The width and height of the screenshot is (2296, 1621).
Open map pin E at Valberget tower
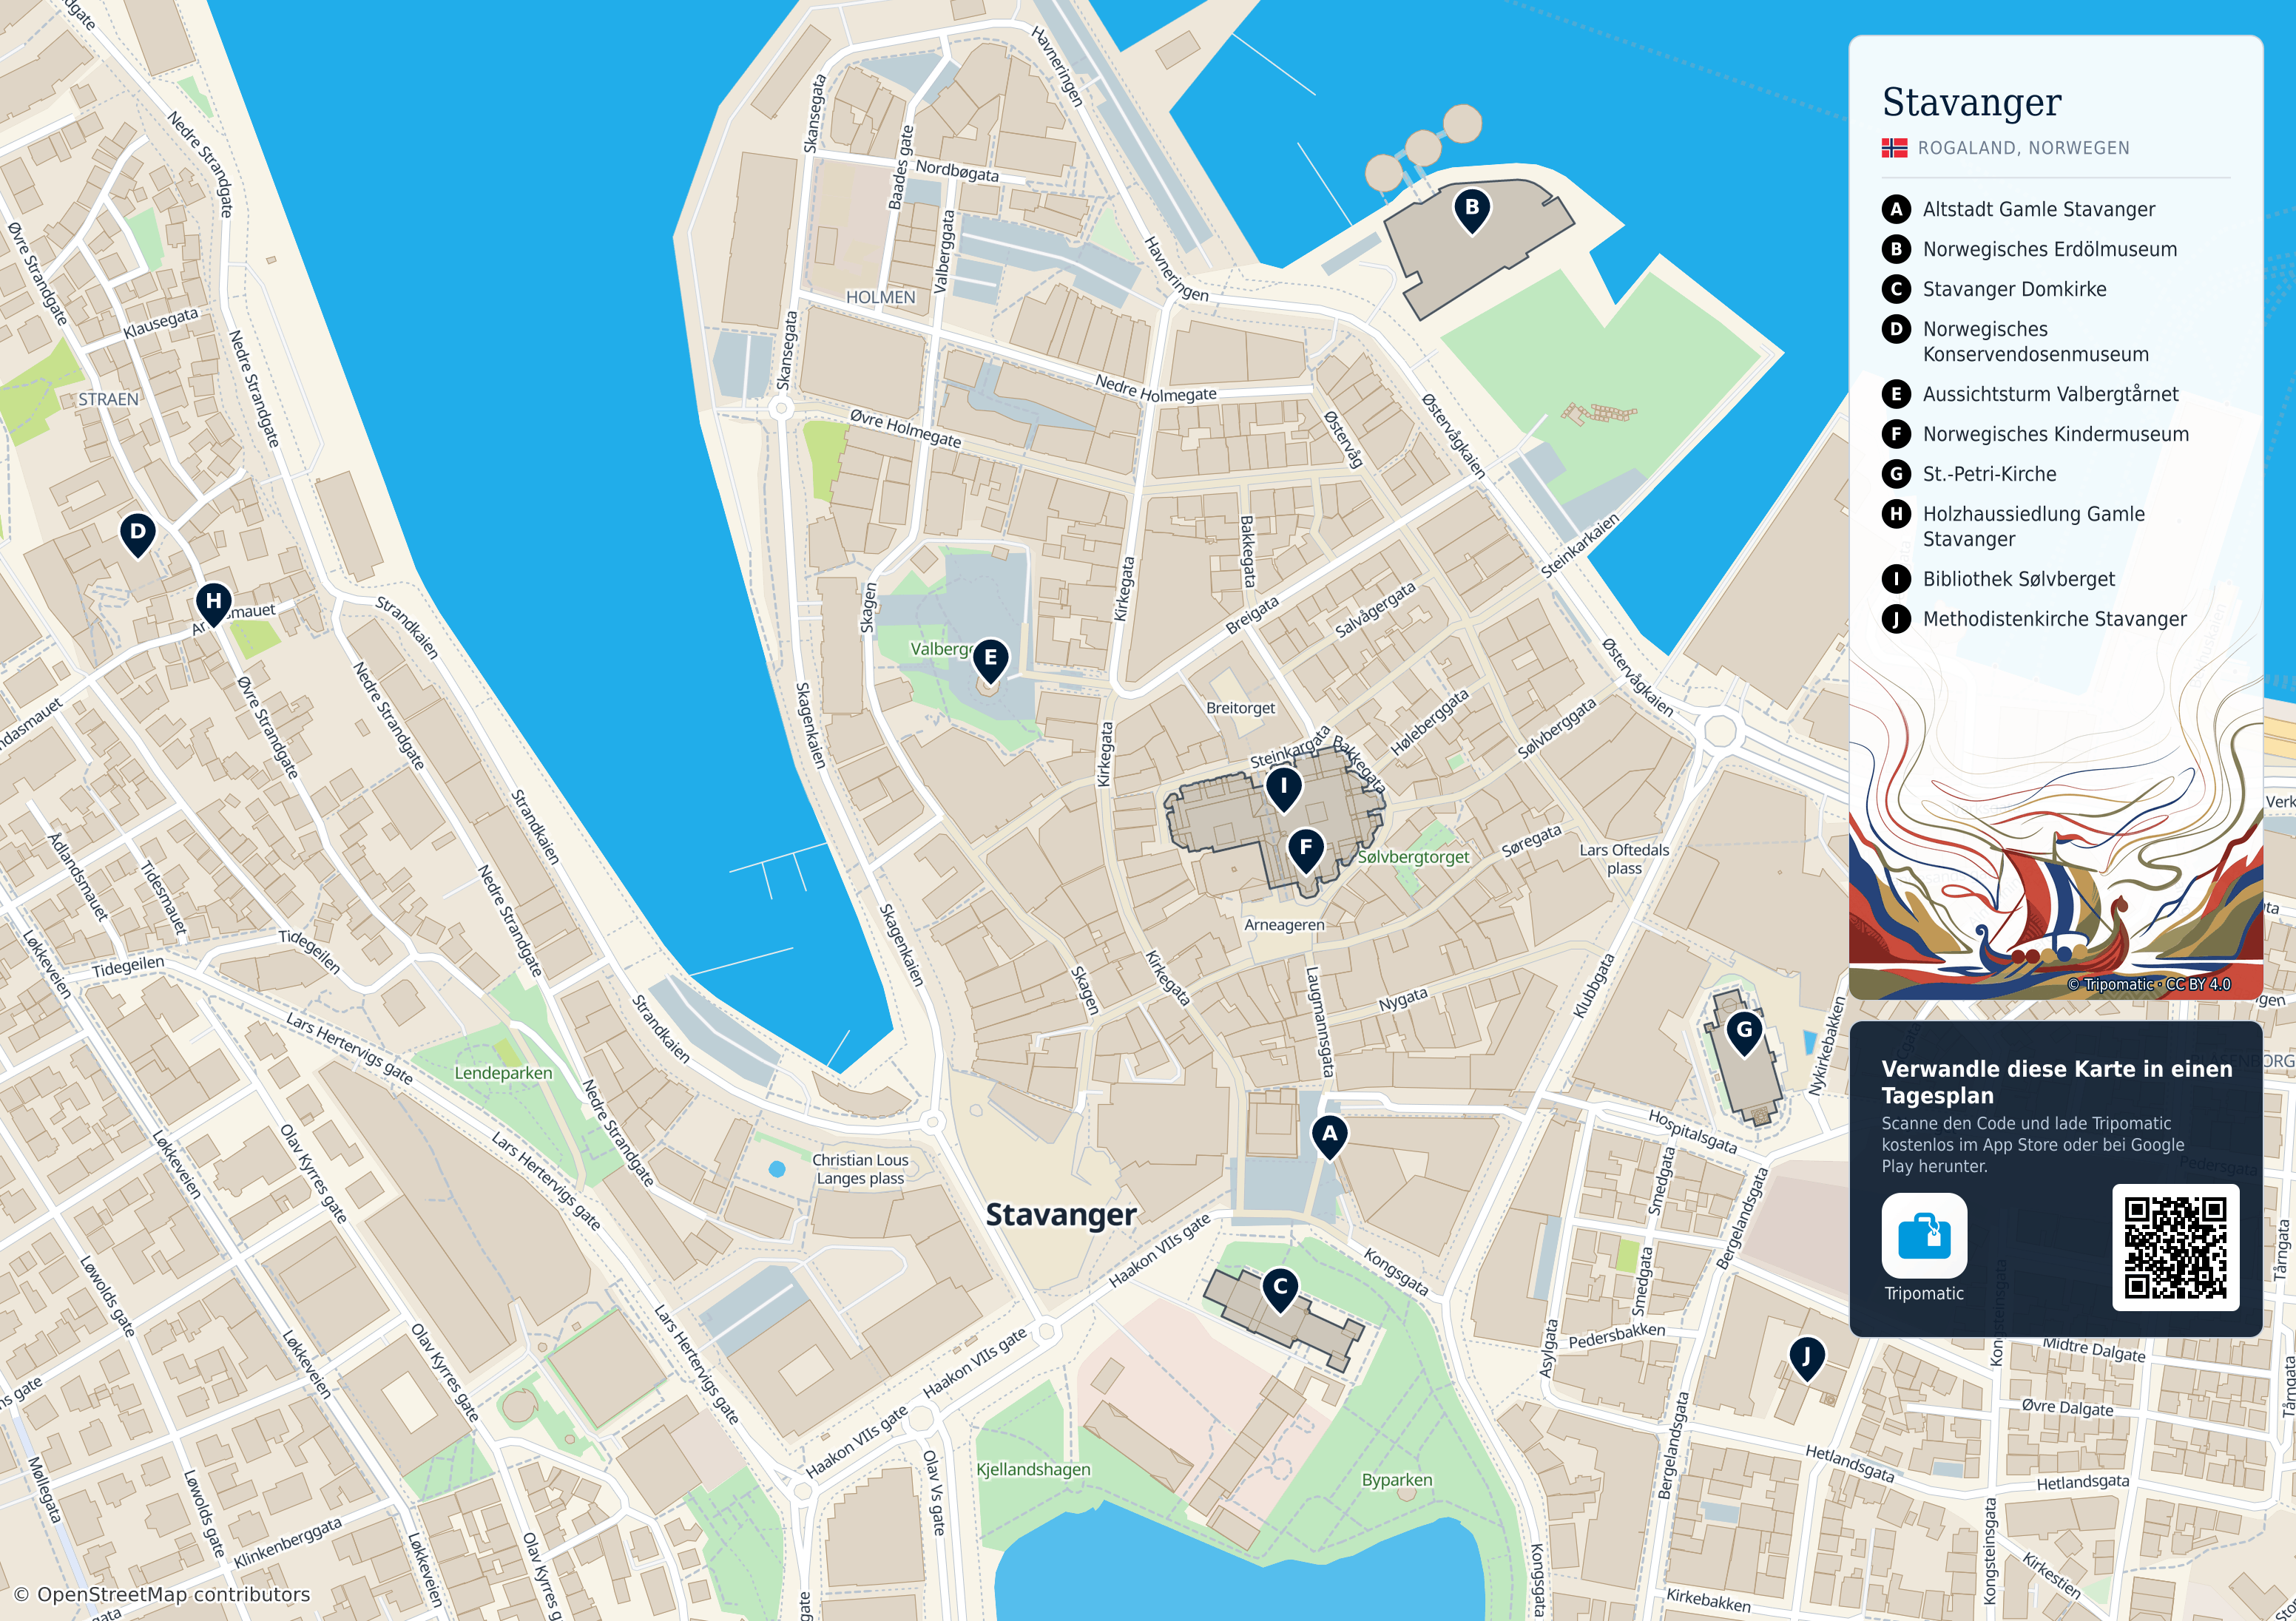pos(990,660)
